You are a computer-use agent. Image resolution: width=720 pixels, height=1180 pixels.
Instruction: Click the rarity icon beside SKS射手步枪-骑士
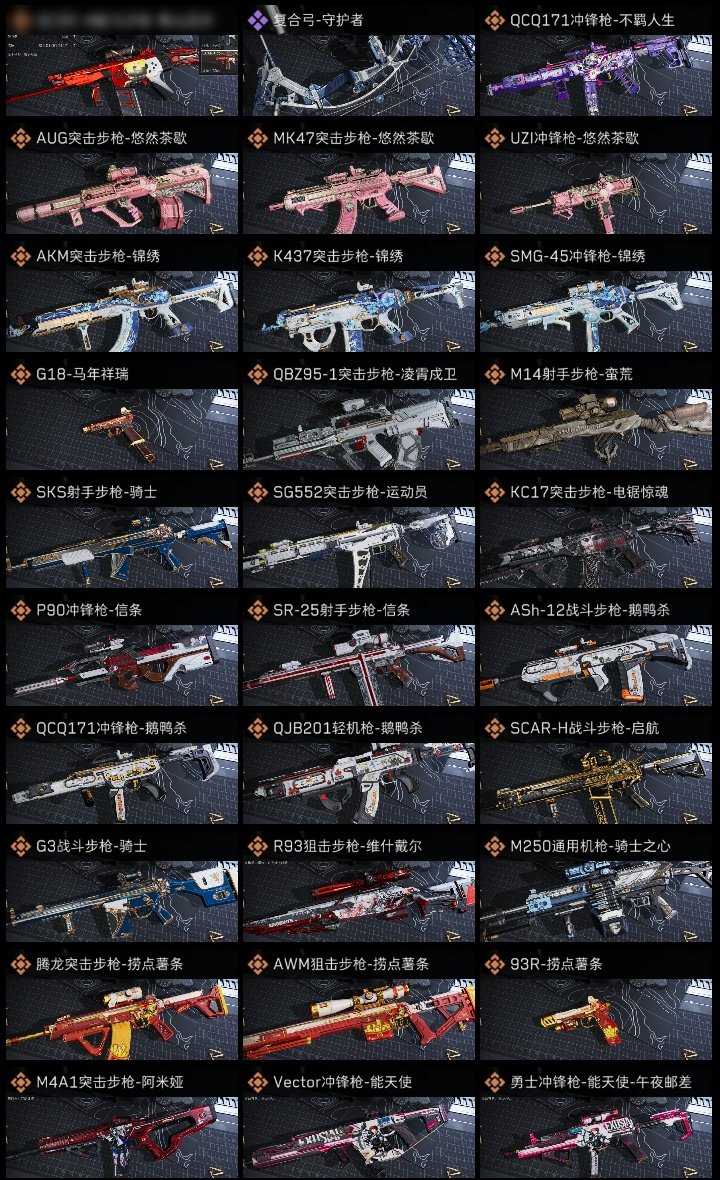pos(20,492)
